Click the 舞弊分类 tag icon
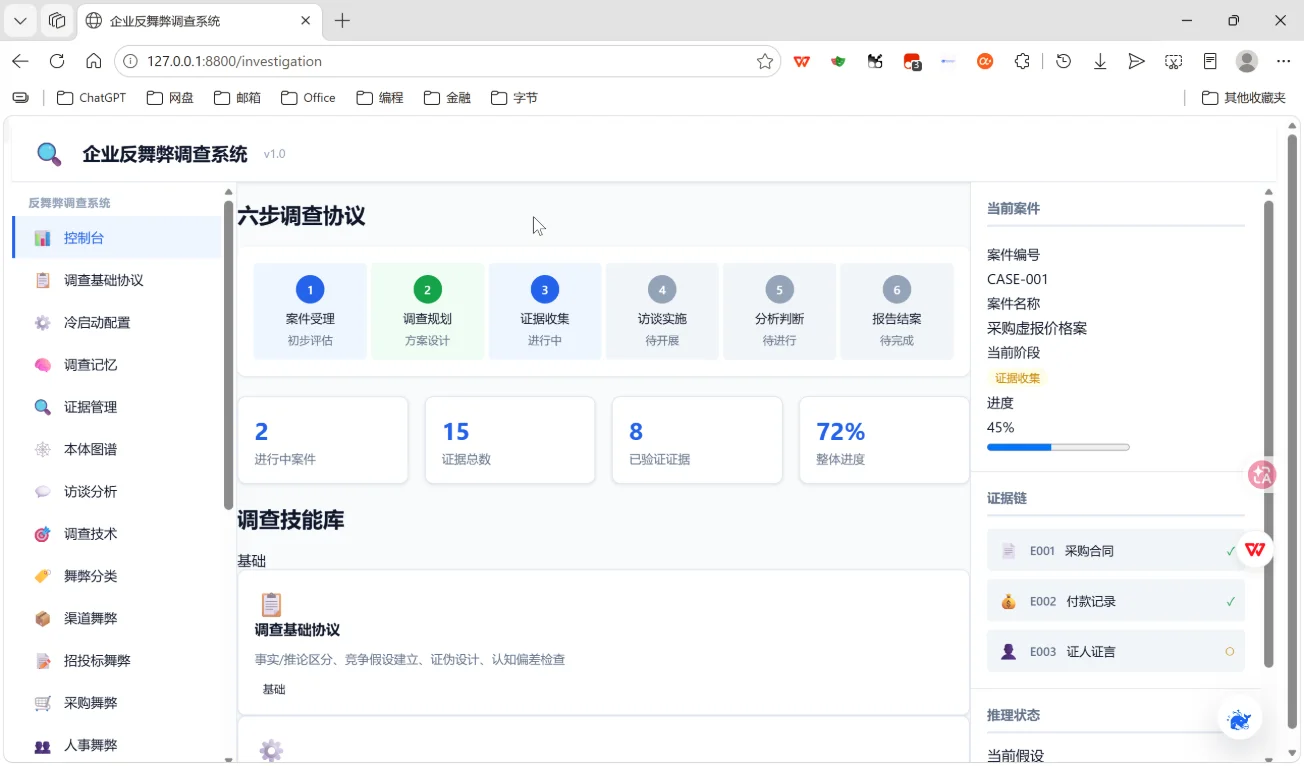Screen dimensions: 1304x766 [42, 576]
